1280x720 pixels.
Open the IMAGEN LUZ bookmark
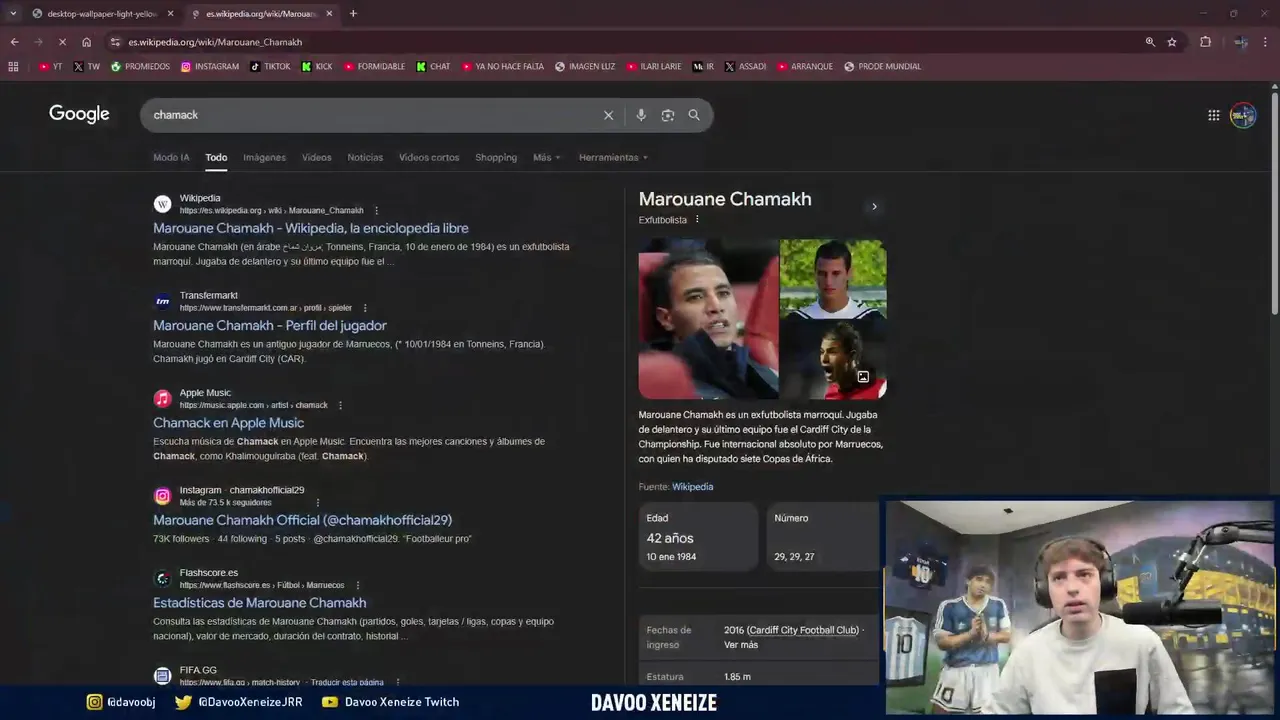click(585, 67)
